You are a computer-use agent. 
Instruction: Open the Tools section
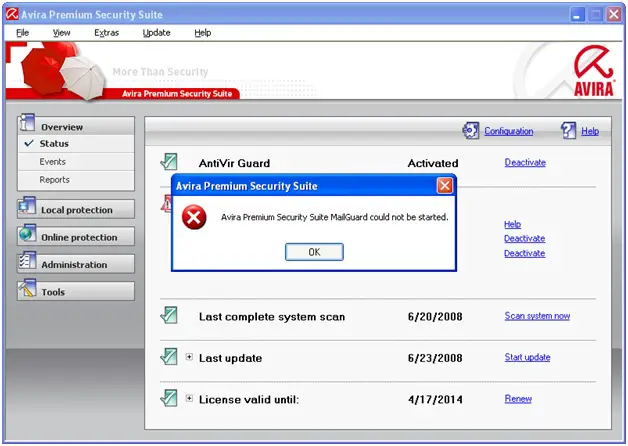coord(76,291)
